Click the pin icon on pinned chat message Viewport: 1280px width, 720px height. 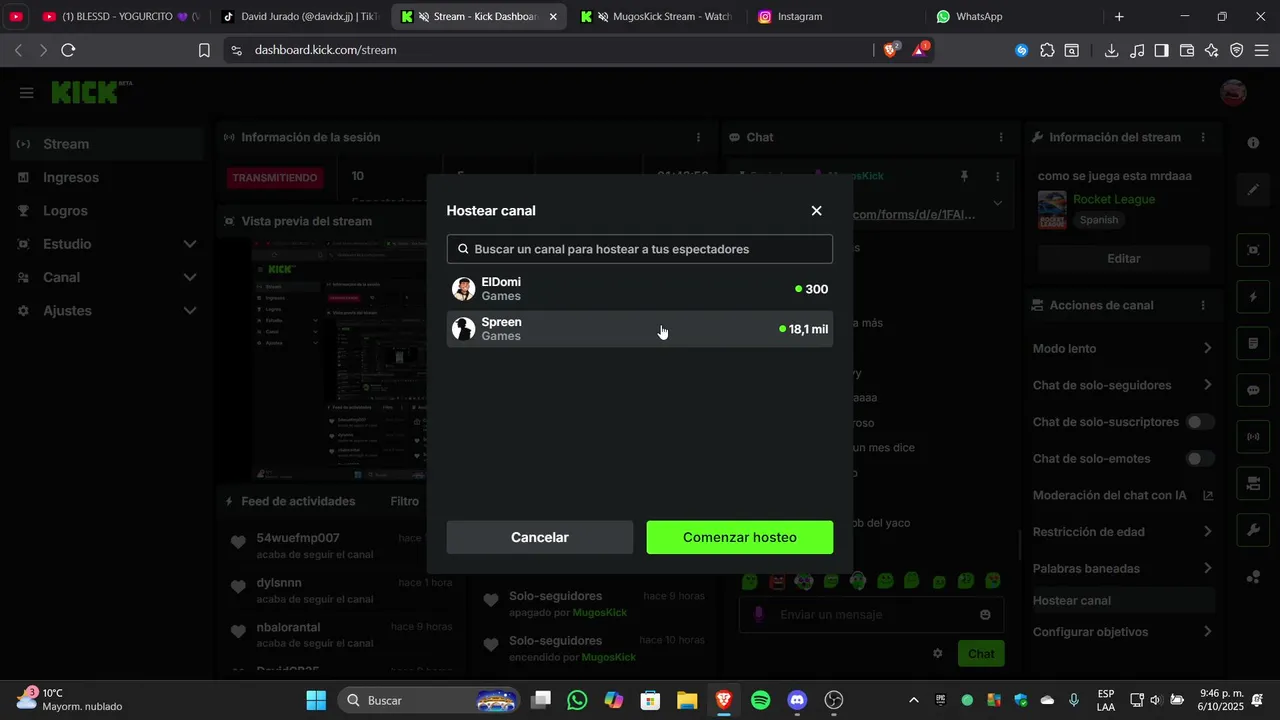pyautogui.click(x=964, y=176)
